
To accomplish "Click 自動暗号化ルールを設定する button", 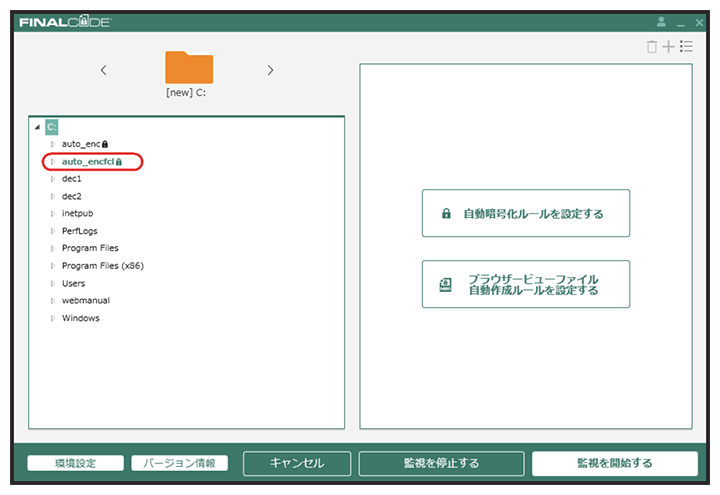I will coord(526,213).
